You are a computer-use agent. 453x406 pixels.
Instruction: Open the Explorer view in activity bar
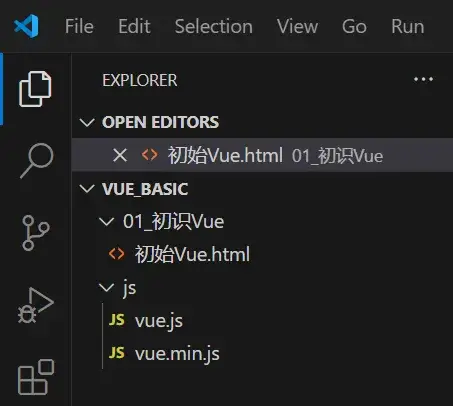[35, 89]
